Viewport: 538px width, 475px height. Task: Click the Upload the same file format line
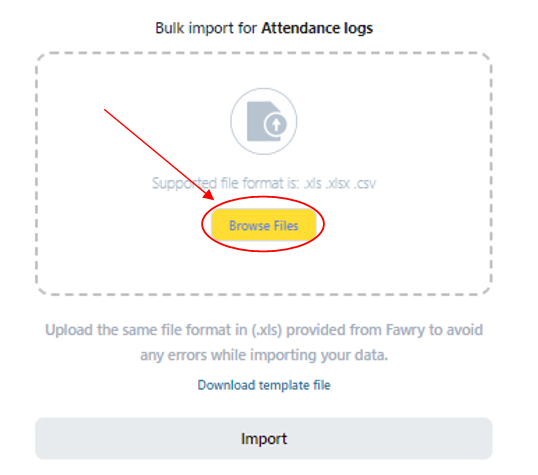click(264, 330)
